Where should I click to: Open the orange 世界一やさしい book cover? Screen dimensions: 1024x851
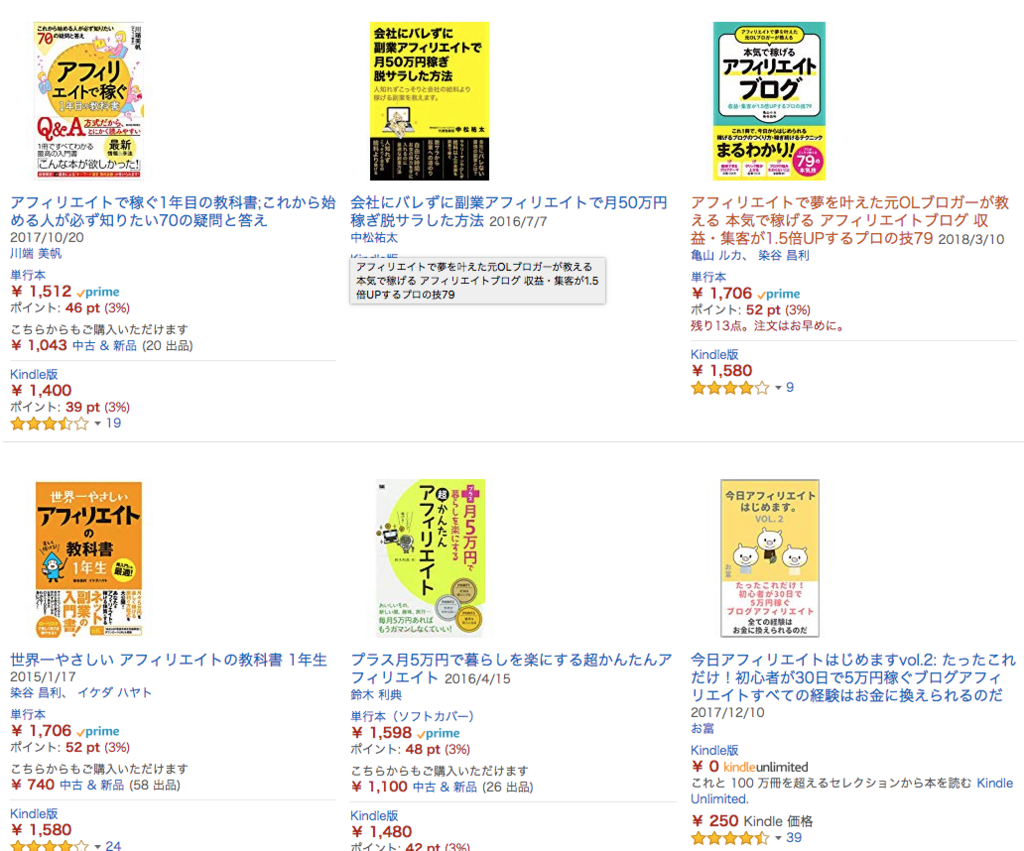click(89, 559)
